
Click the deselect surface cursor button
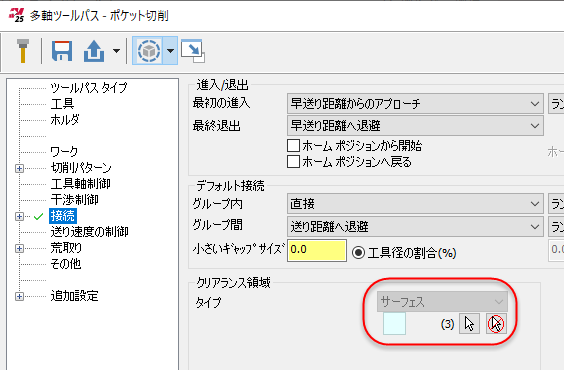(496, 324)
